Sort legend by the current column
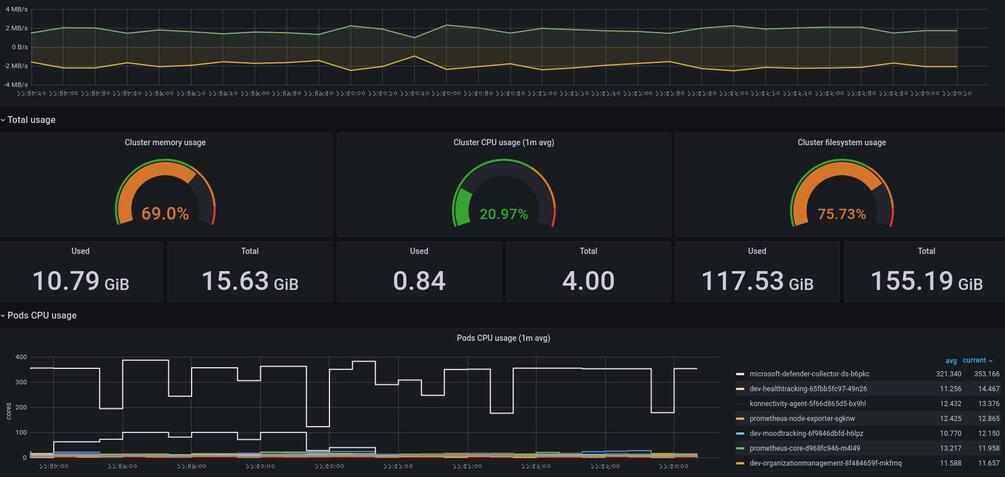The image size is (1005, 477). [978, 360]
